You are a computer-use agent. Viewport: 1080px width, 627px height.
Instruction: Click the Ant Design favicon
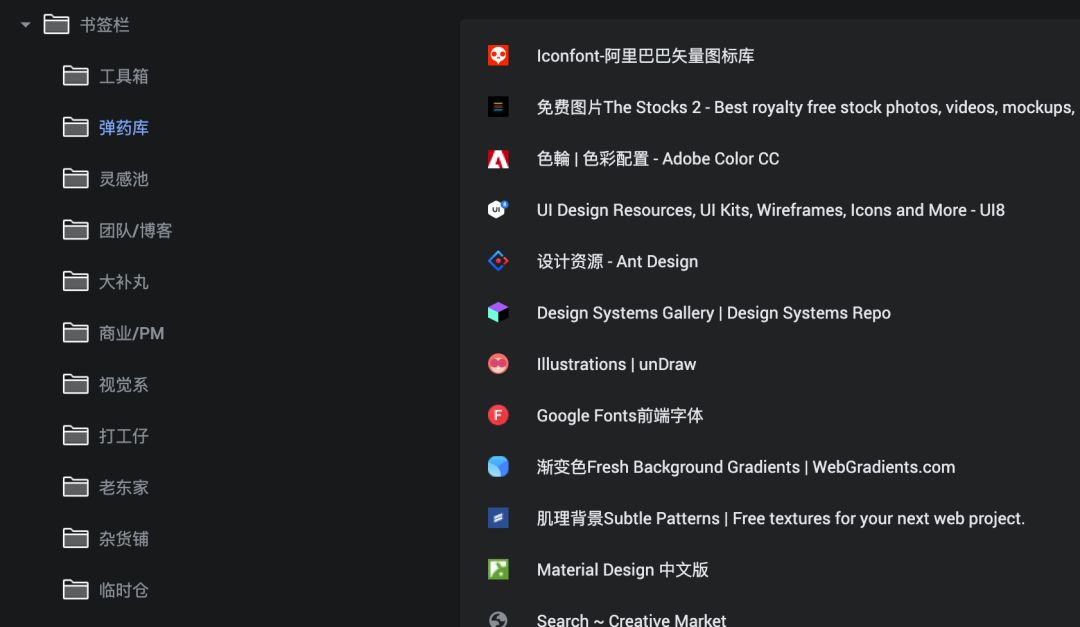tap(498, 261)
